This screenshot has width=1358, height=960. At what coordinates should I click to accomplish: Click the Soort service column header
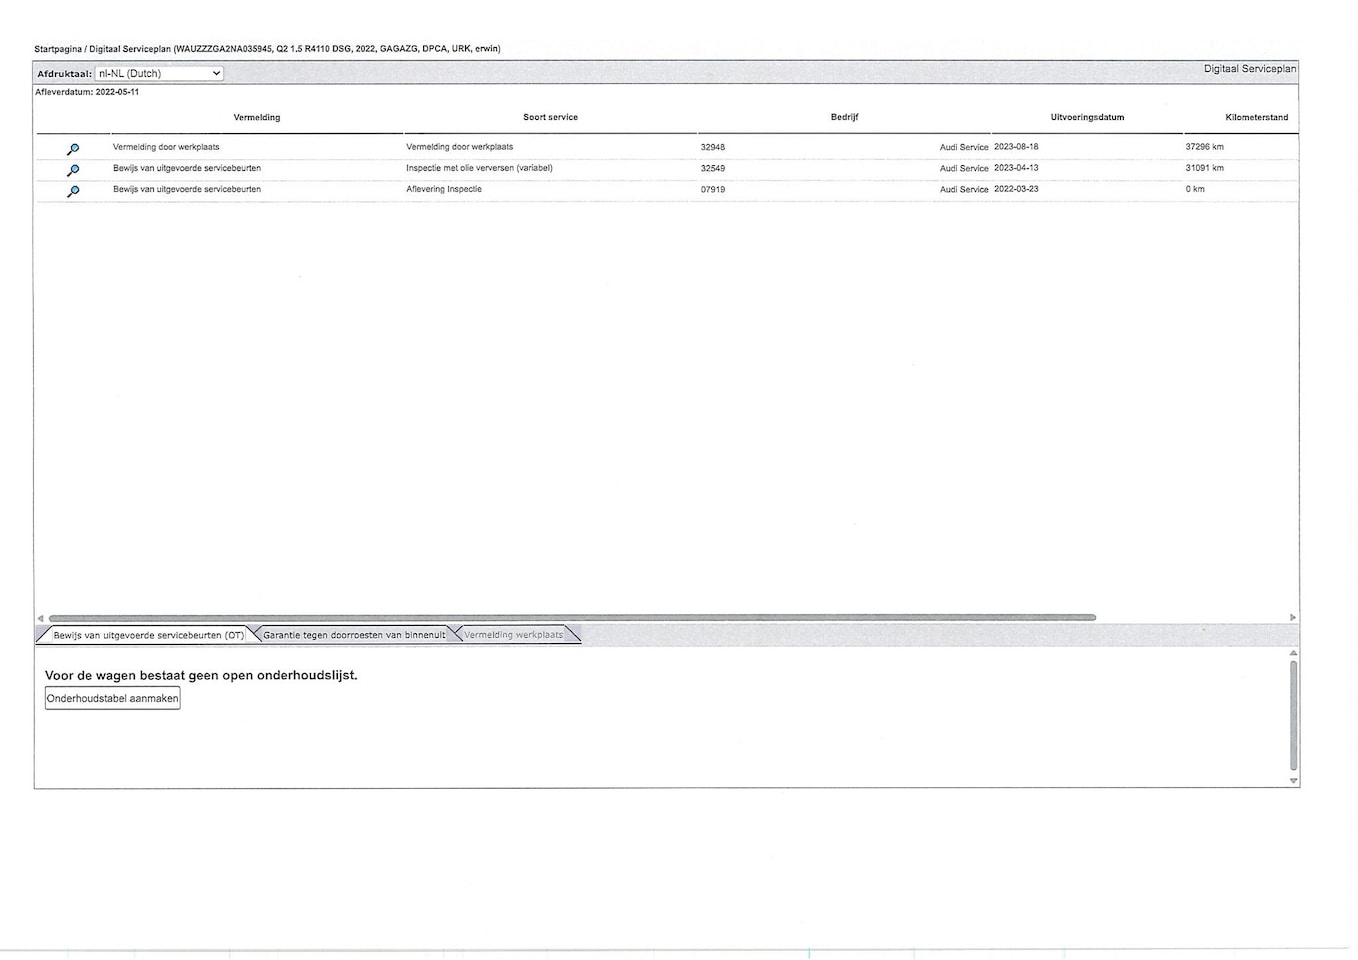(550, 118)
